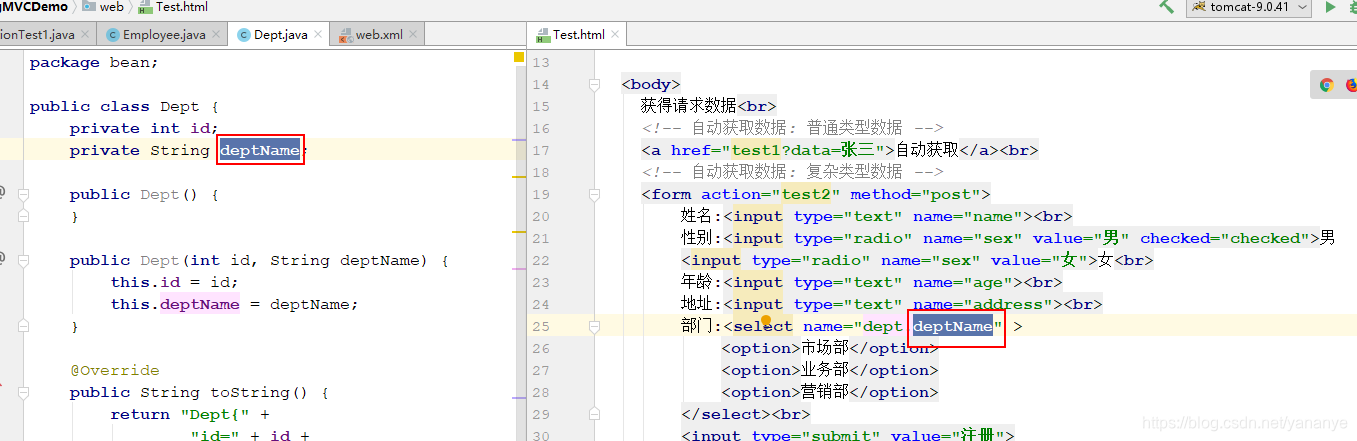Switch to the web.xml tab
Image resolution: width=1357 pixels, height=441 pixels.
click(x=378, y=34)
